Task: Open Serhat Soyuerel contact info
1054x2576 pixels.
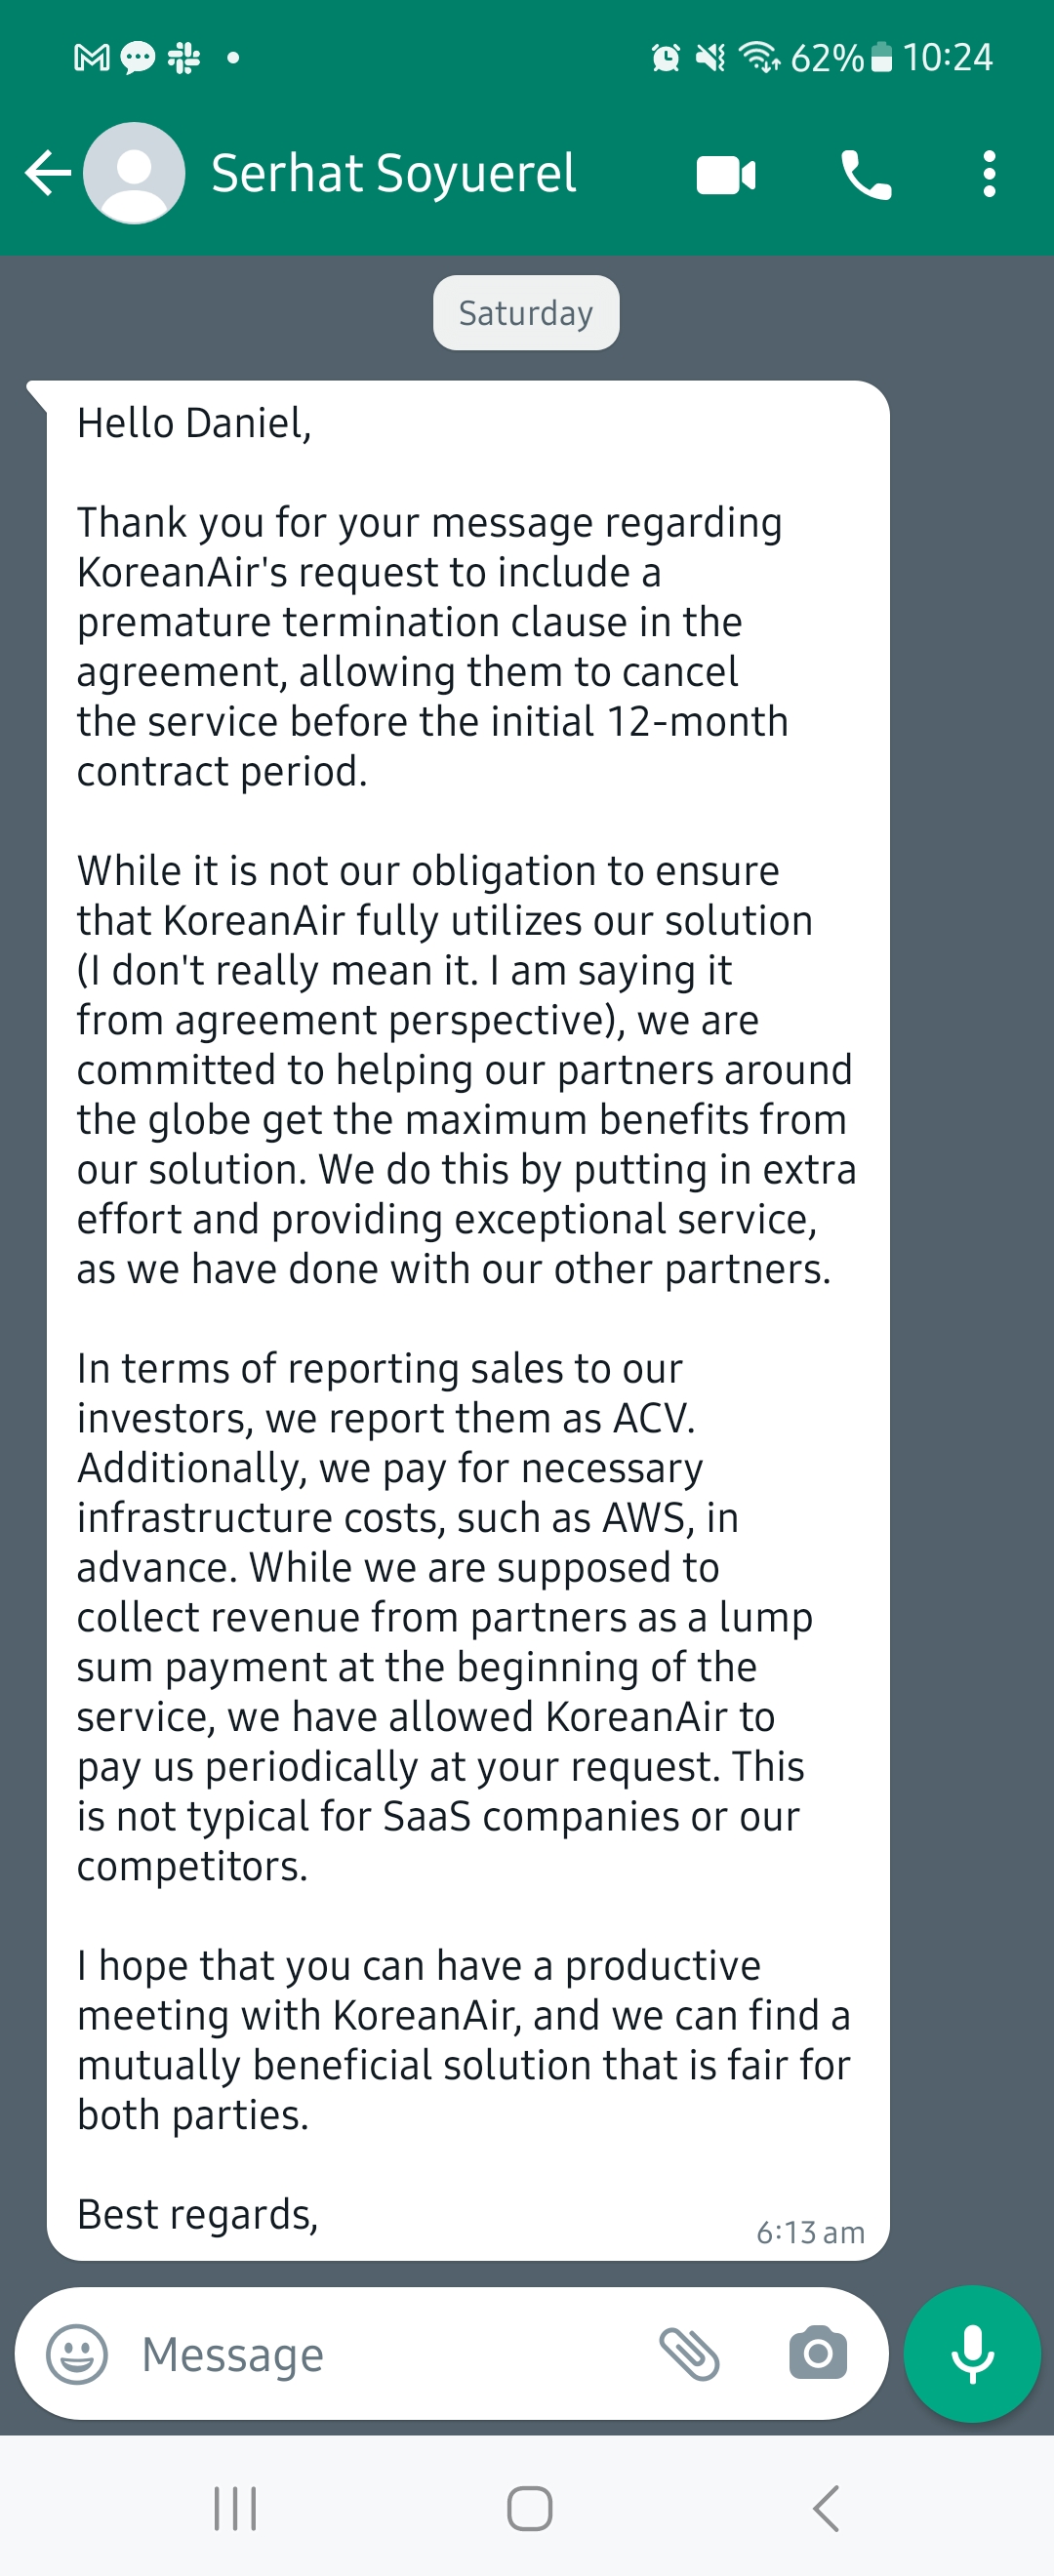Action: click(x=394, y=174)
